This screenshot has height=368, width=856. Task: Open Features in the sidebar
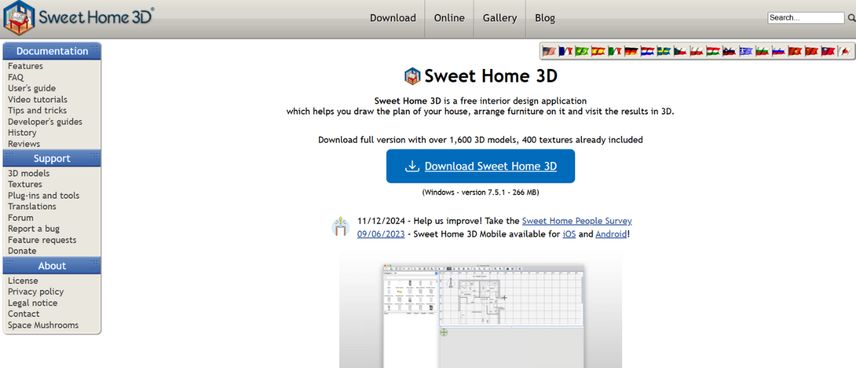coord(25,66)
